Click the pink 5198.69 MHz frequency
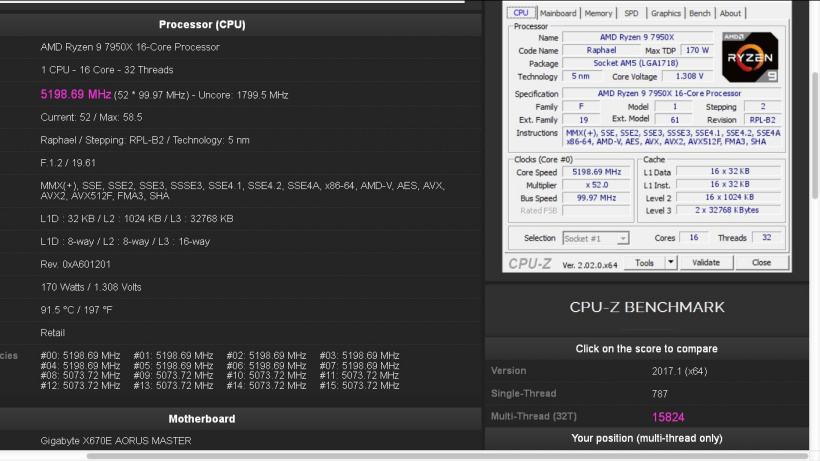The height and width of the screenshot is (461, 820). (x=76, y=95)
